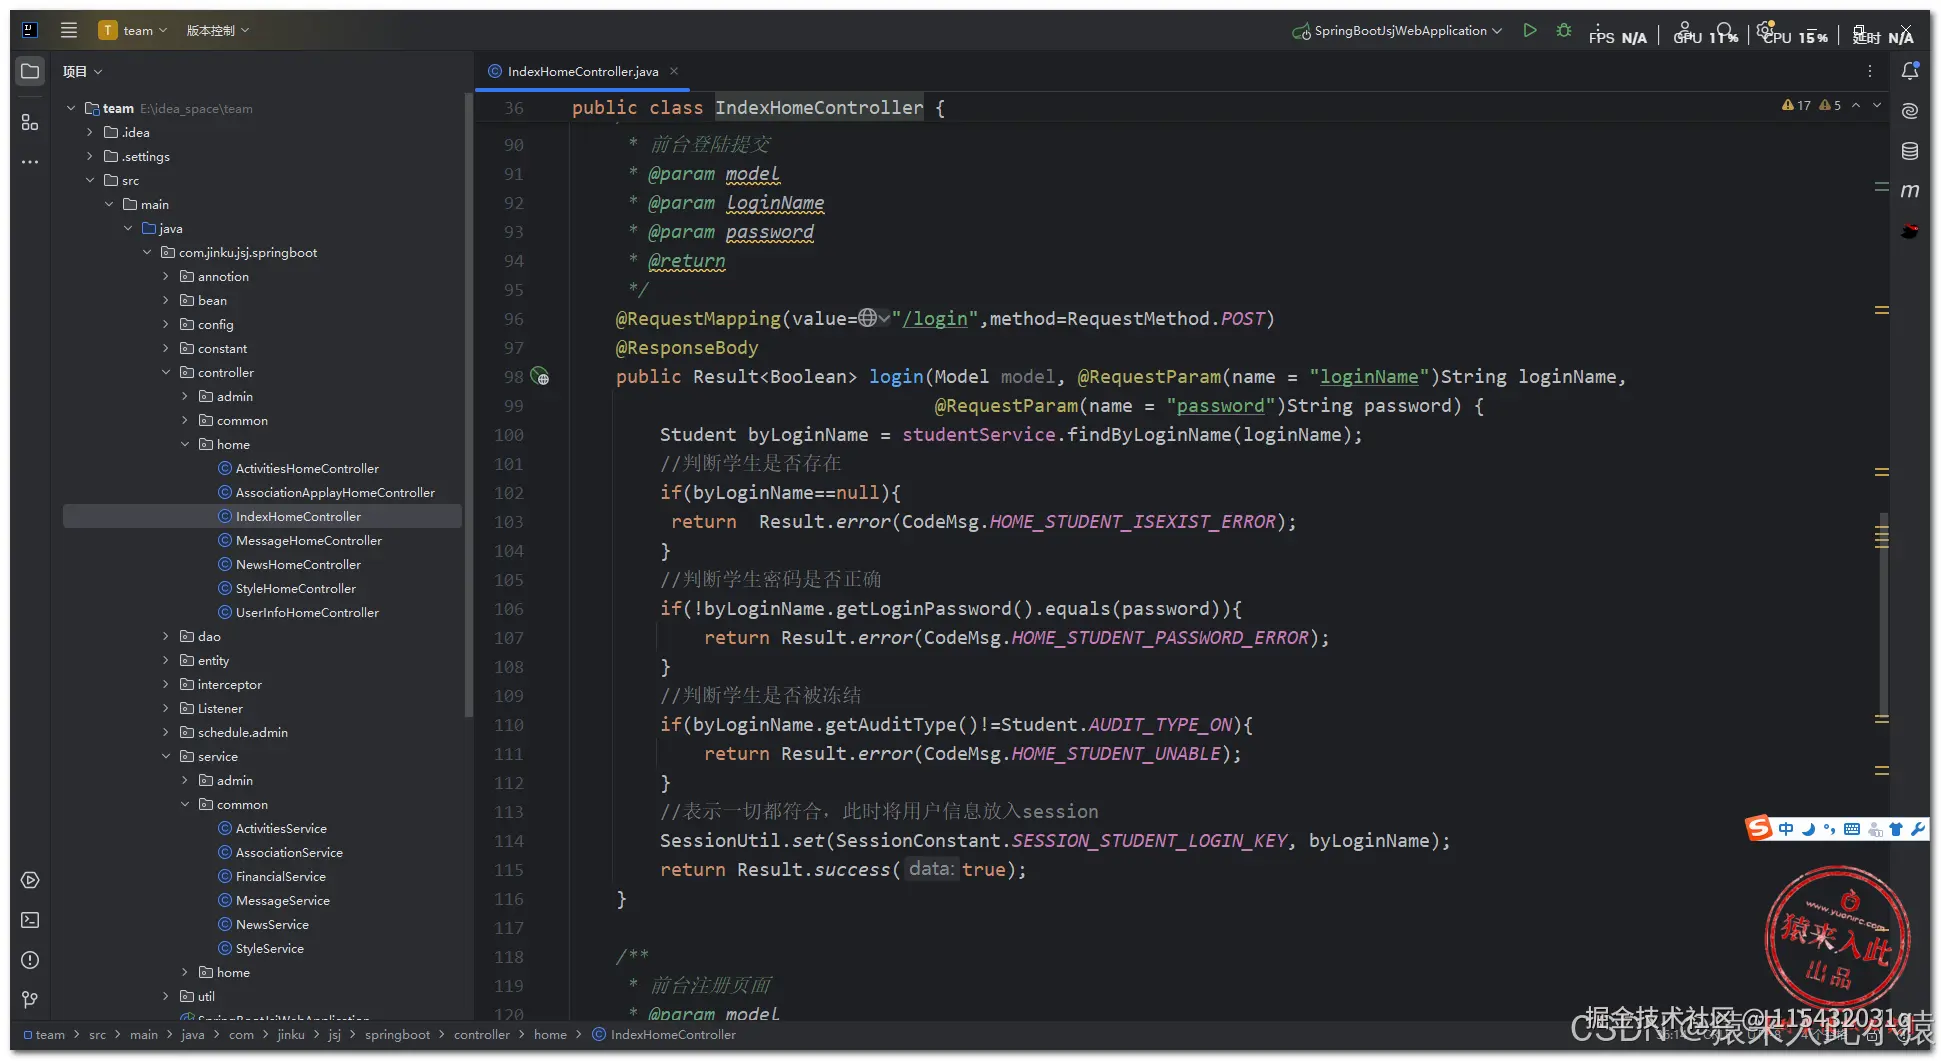Image resolution: width=1941 pixels, height=1061 pixels.
Task: Expand the util package
Action: point(166,996)
